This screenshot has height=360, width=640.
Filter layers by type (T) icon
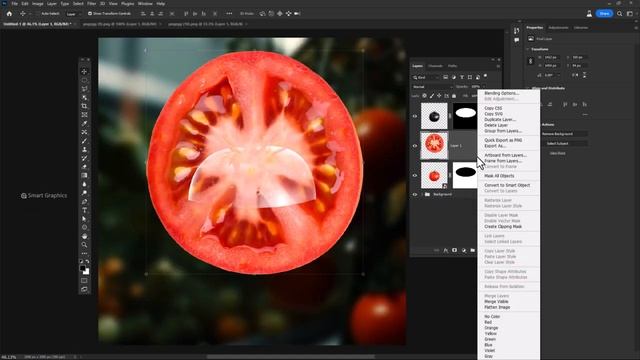coord(462,77)
